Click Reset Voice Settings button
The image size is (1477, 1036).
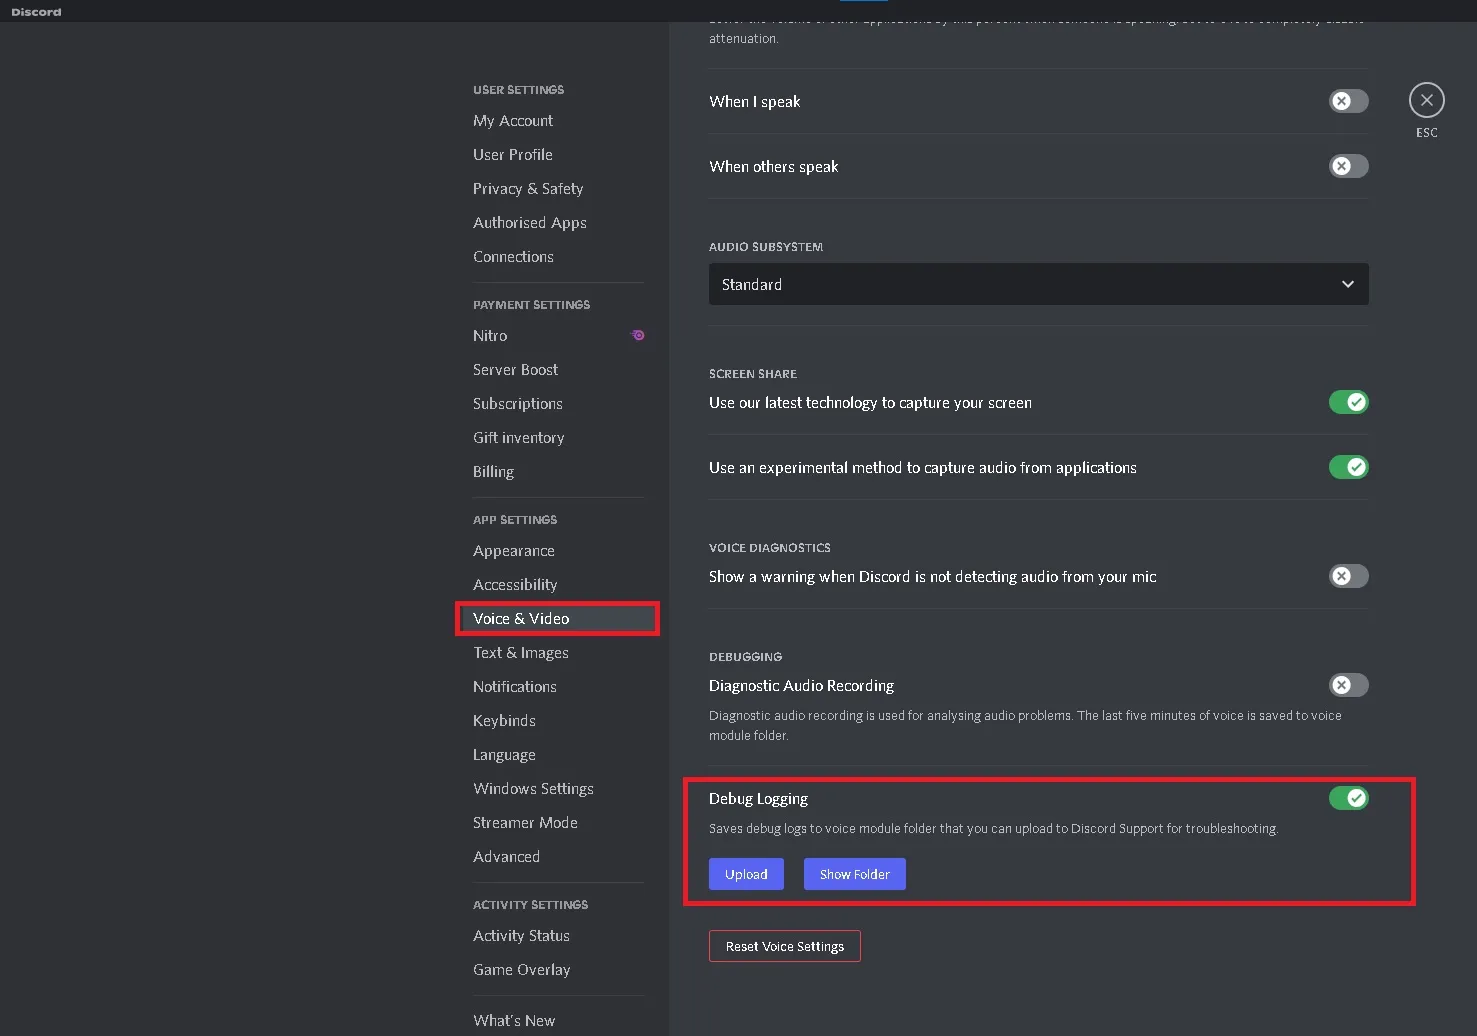(784, 946)
